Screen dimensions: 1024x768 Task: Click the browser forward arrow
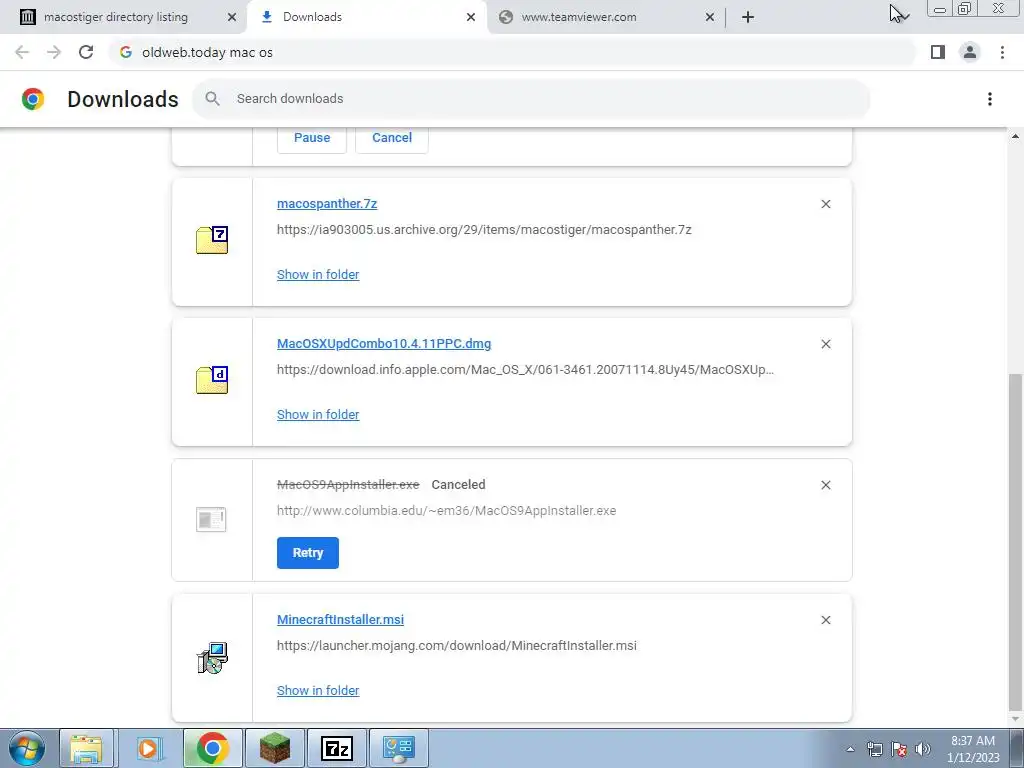[x=54, y=52]
